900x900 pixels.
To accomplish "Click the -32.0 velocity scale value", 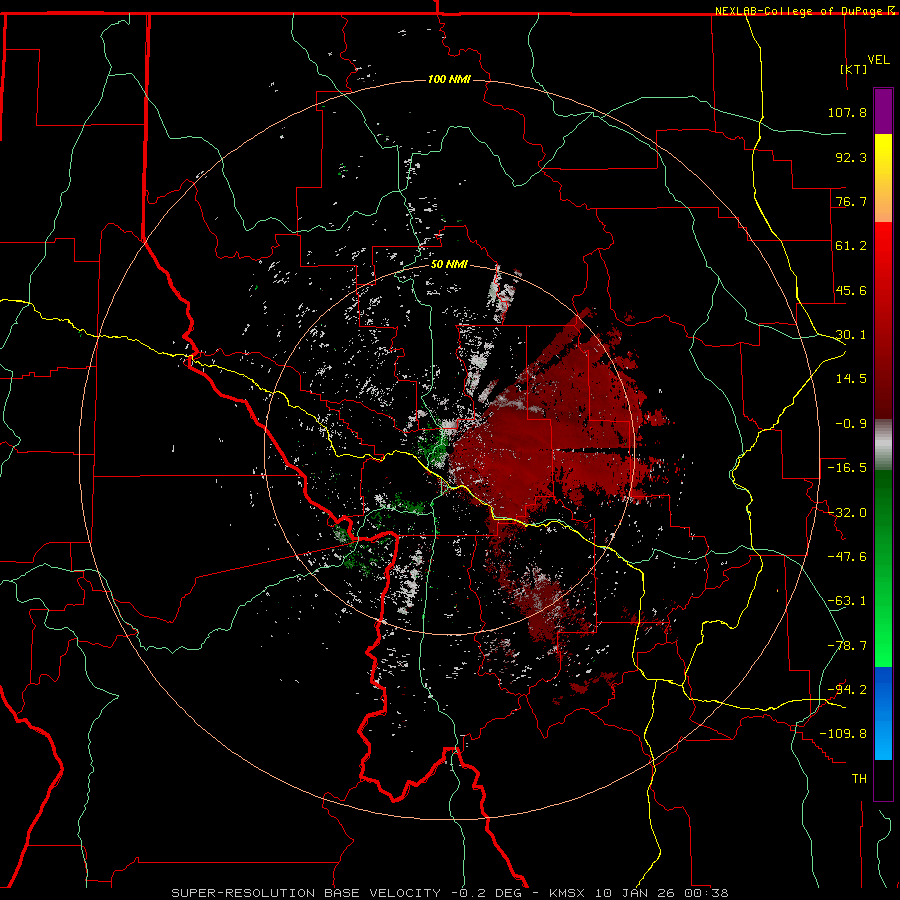I will (847, 513).
